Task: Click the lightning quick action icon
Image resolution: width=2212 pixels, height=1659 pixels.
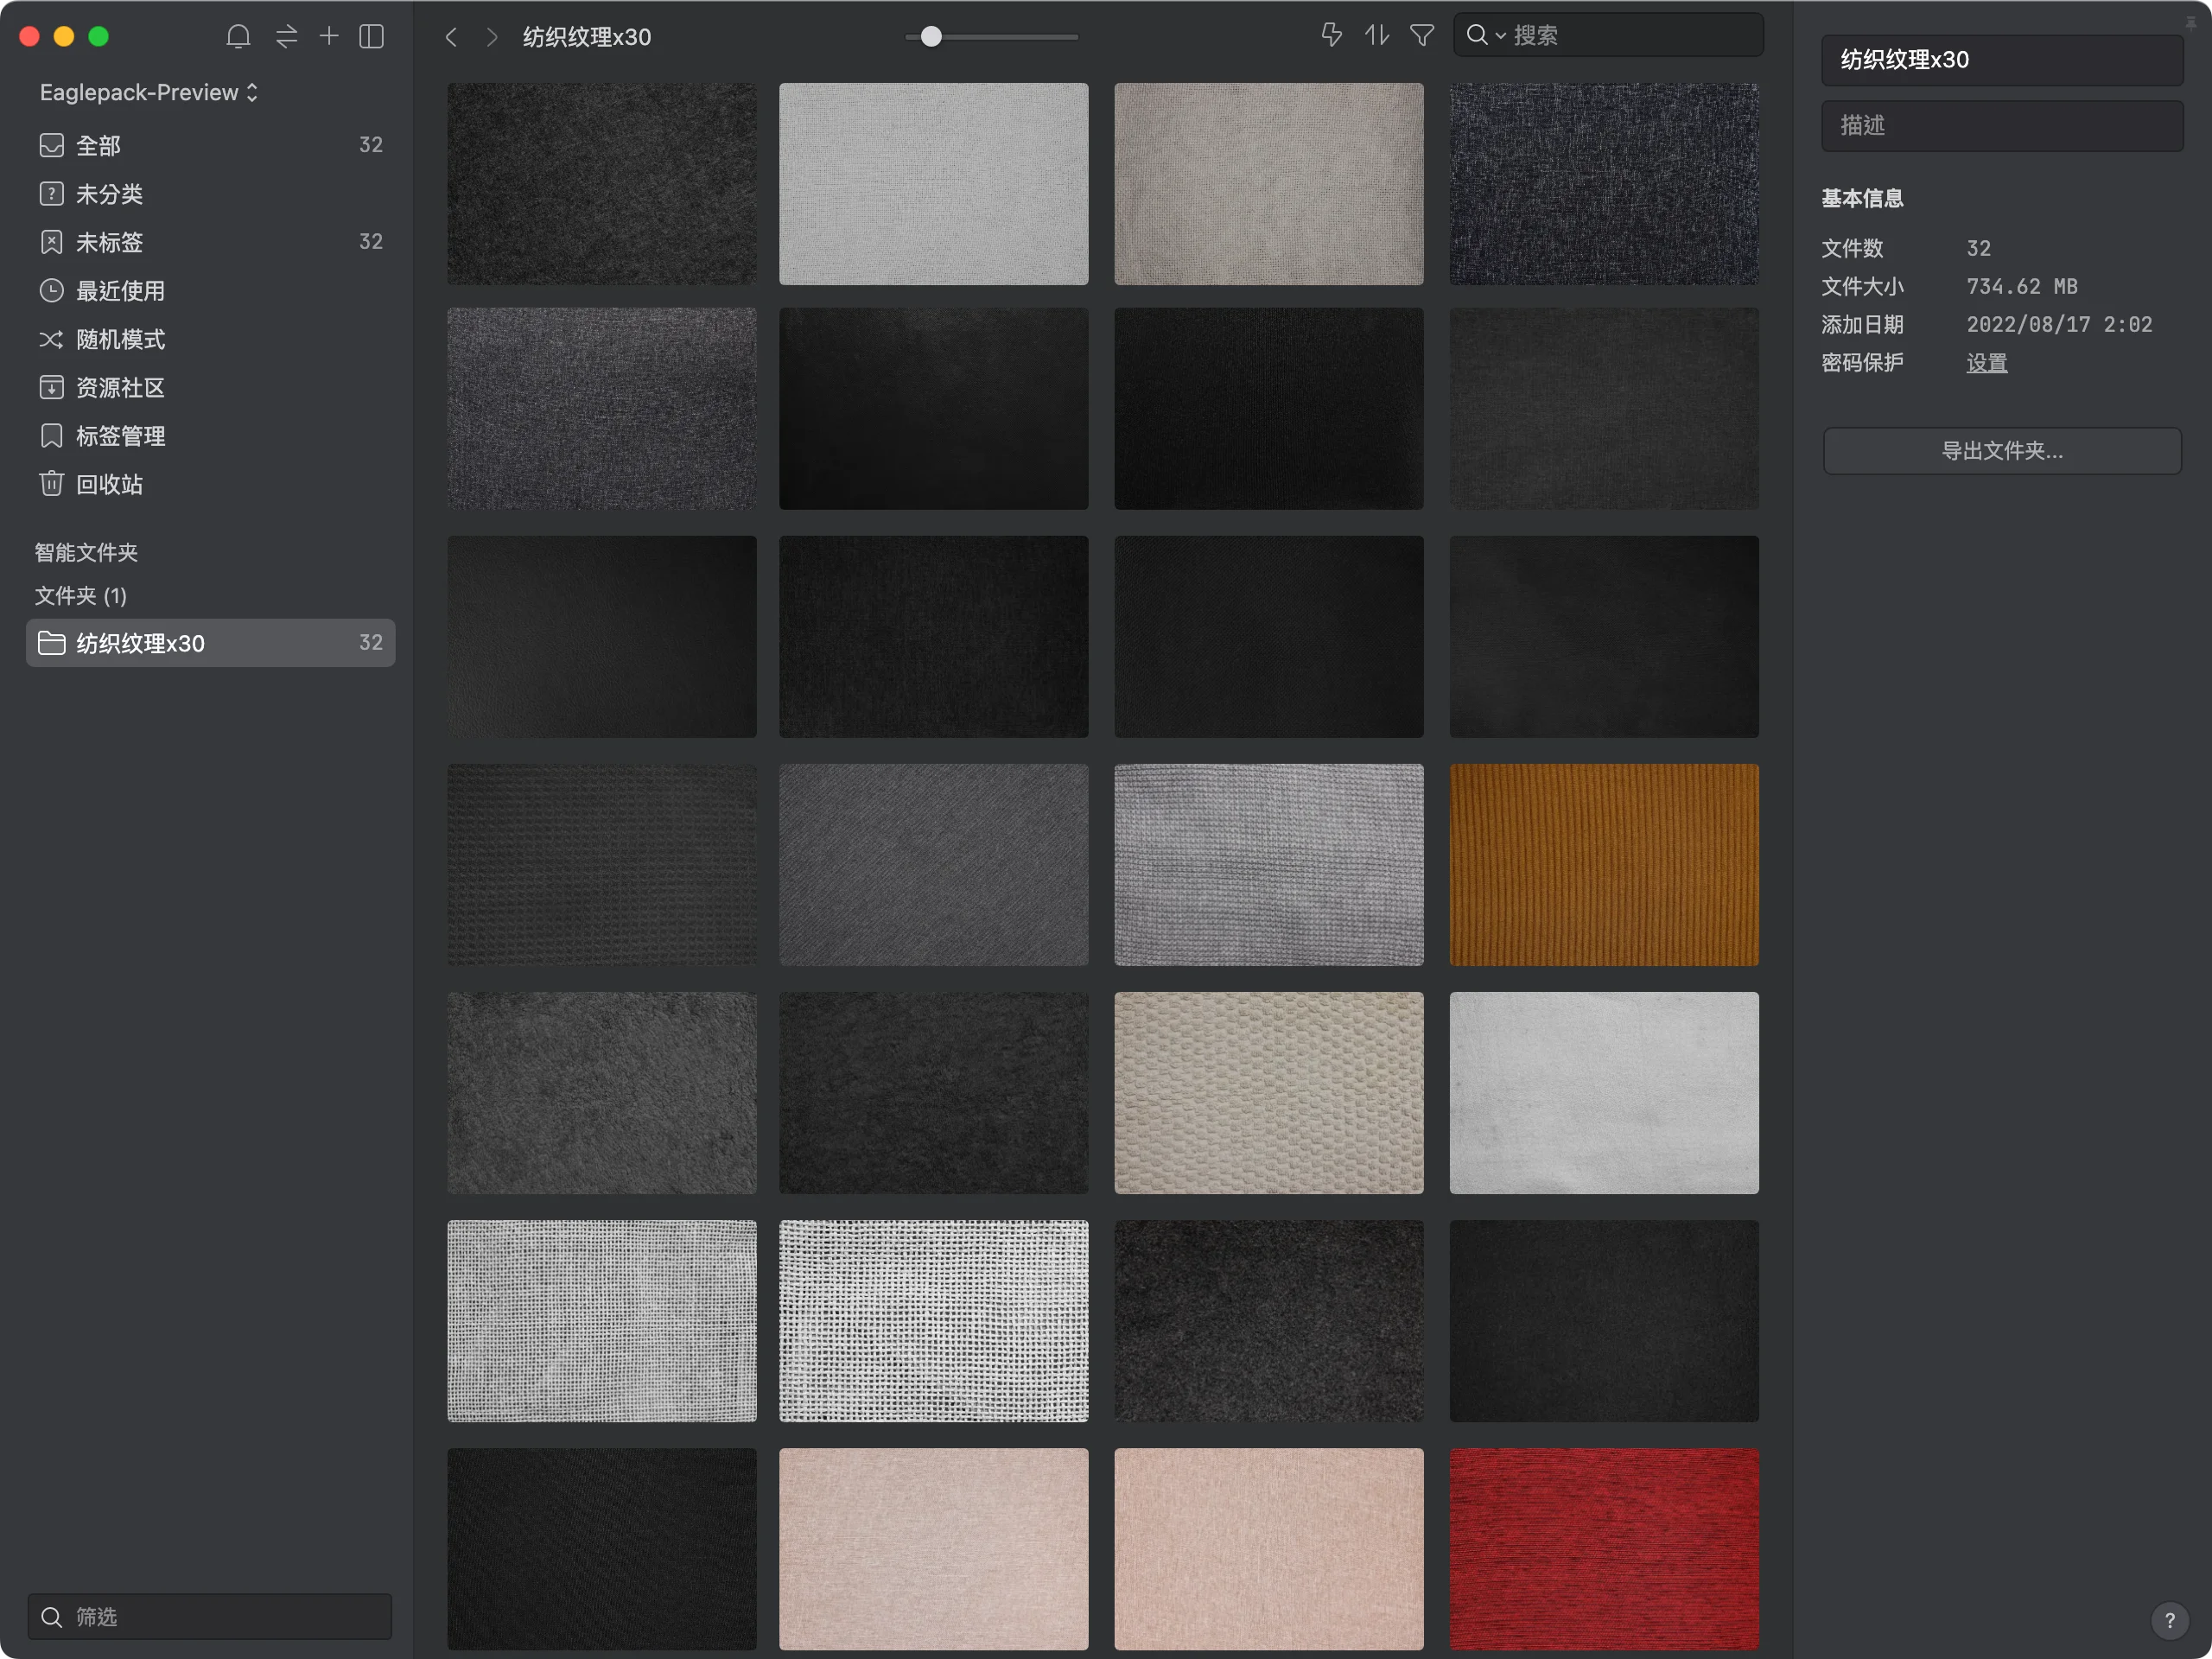Action: [1331, 35]
